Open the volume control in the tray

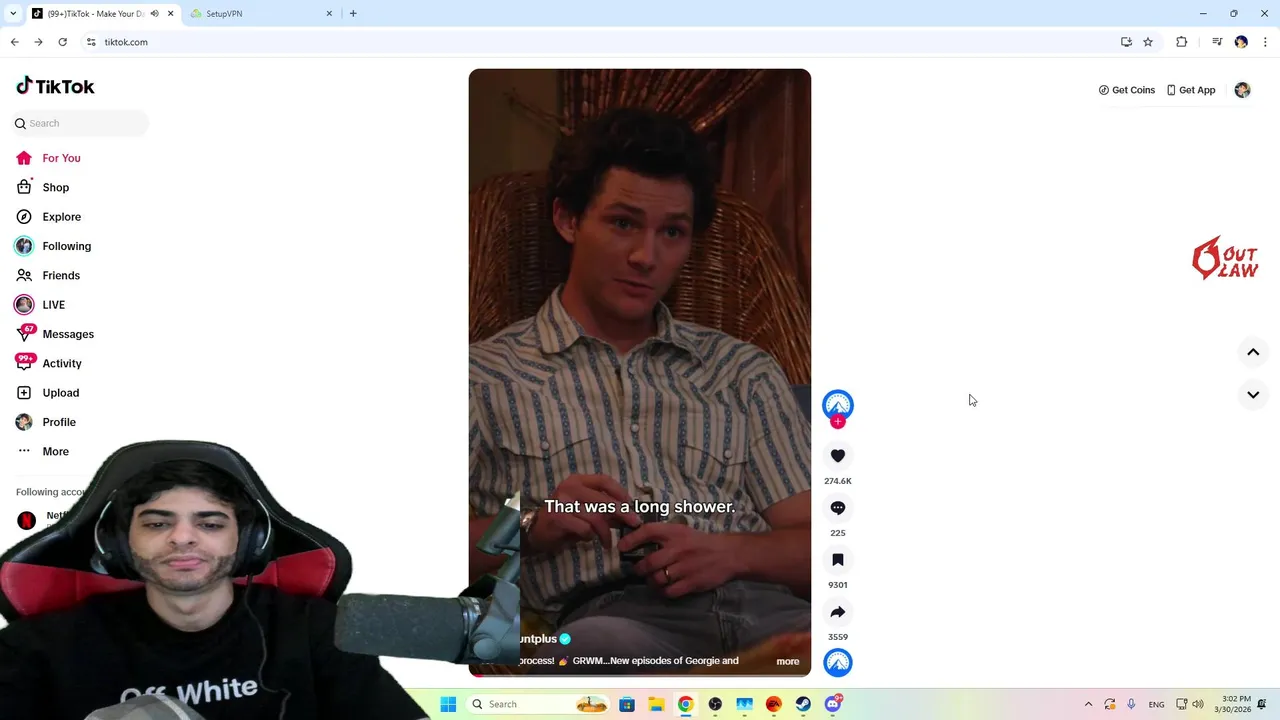pos(1198,704)
